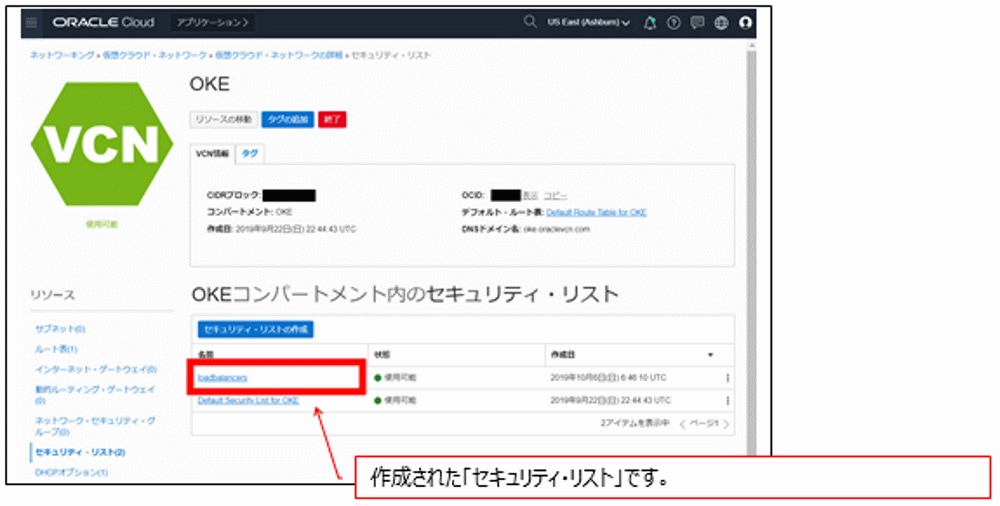
Task: Open Default Security List for OKE link
Action: [248, 401]
